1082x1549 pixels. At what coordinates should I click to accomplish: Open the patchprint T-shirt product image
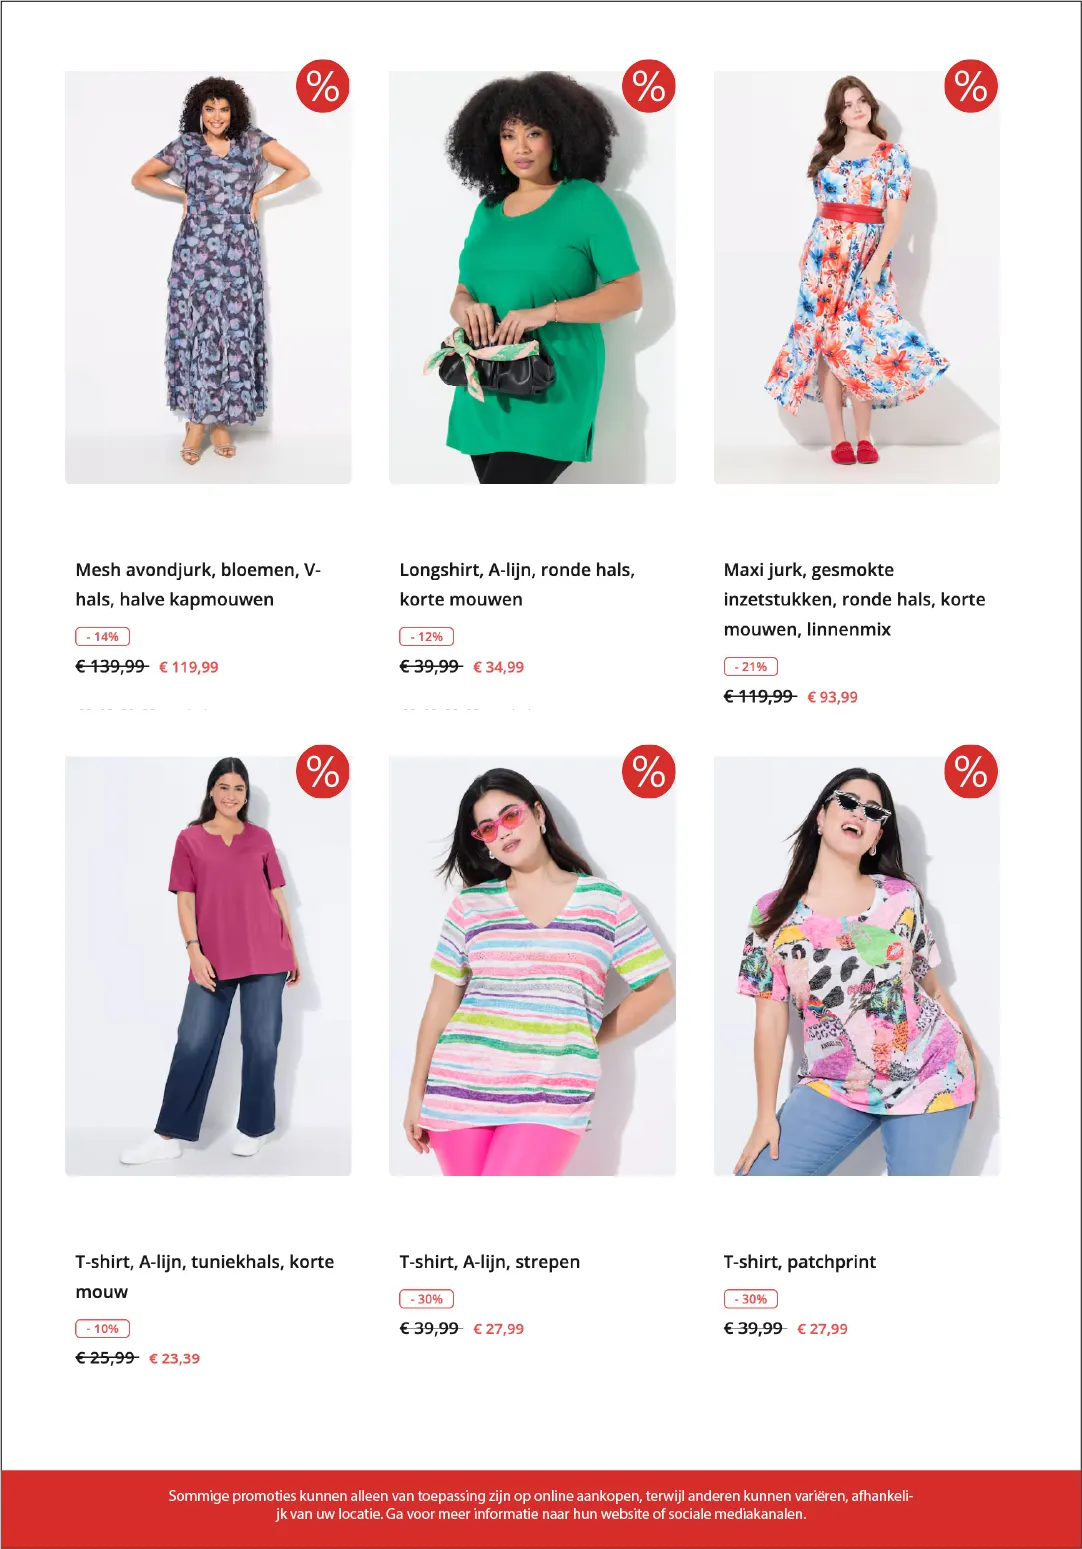tap(857, 966)
